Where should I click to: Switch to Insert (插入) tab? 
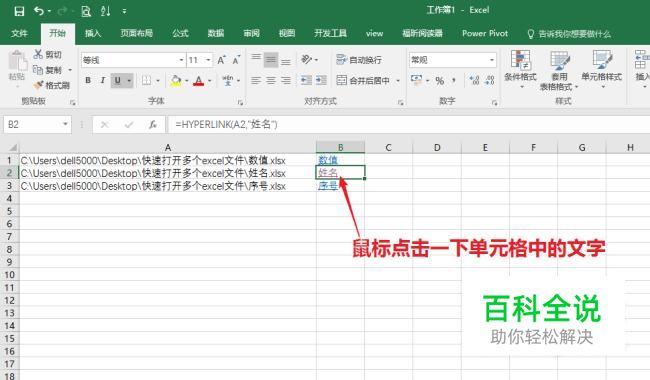click(x=93, y=34)
